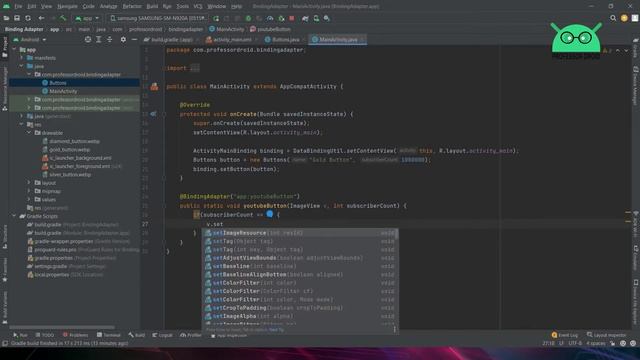Expand the mipmap folder
Viewport: 640px width, 360px height.
(29, 191)
